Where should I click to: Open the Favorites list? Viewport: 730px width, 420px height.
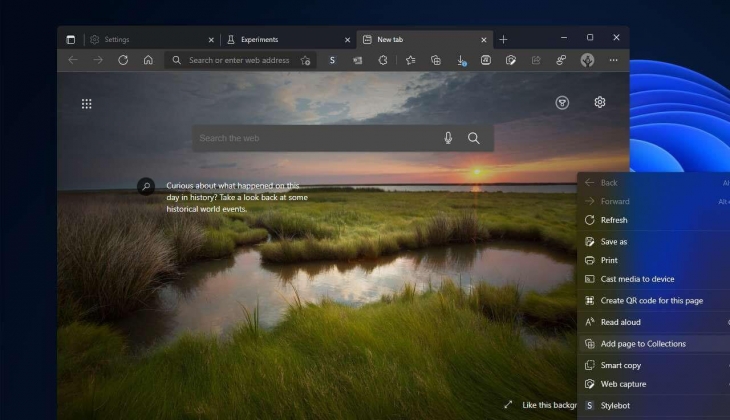[x=410, y=60]
